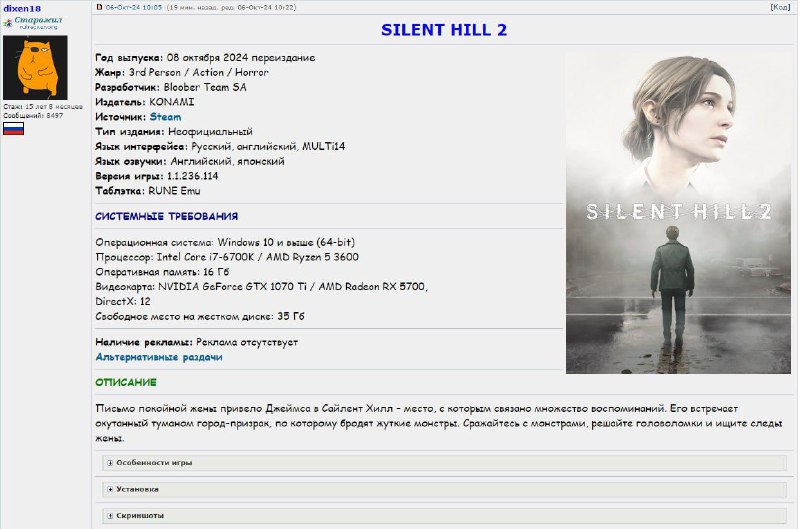The height and width of the screenshot is (529, 800).
Task: Expand the Скриншоты spoiler
Action: 444,516
